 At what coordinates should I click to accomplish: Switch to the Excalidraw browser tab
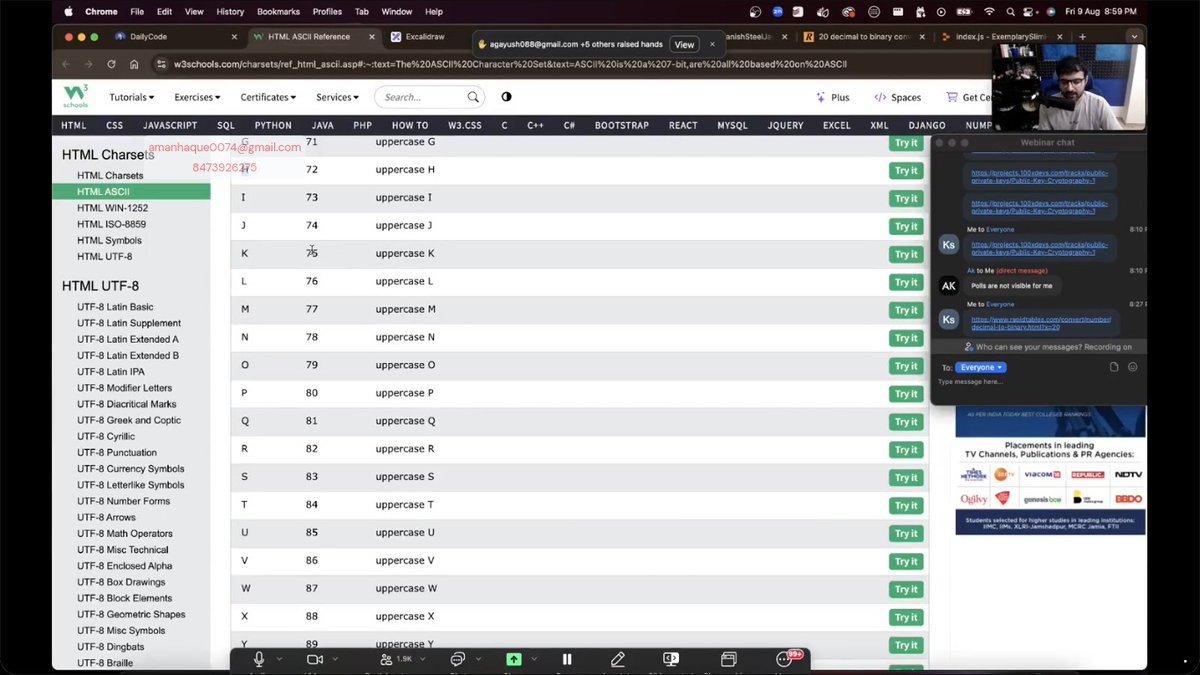tap(425, 36)
